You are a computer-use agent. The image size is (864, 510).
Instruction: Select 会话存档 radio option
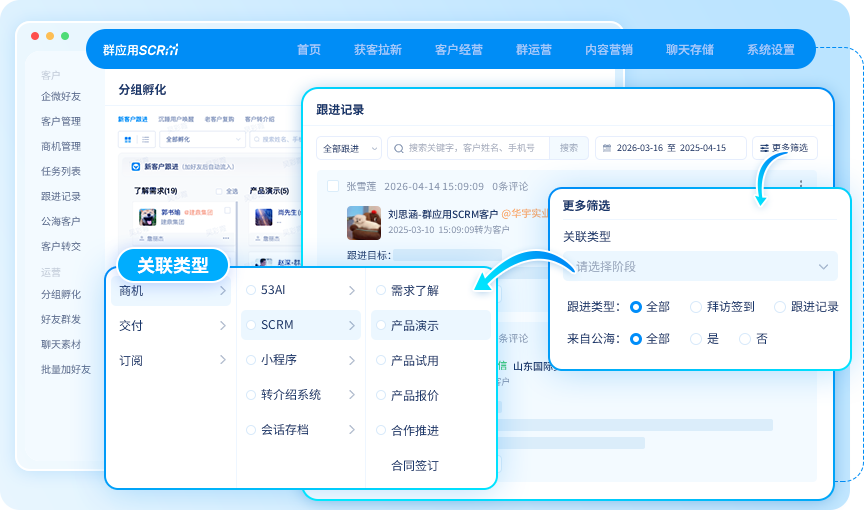(x=251, y=430)
